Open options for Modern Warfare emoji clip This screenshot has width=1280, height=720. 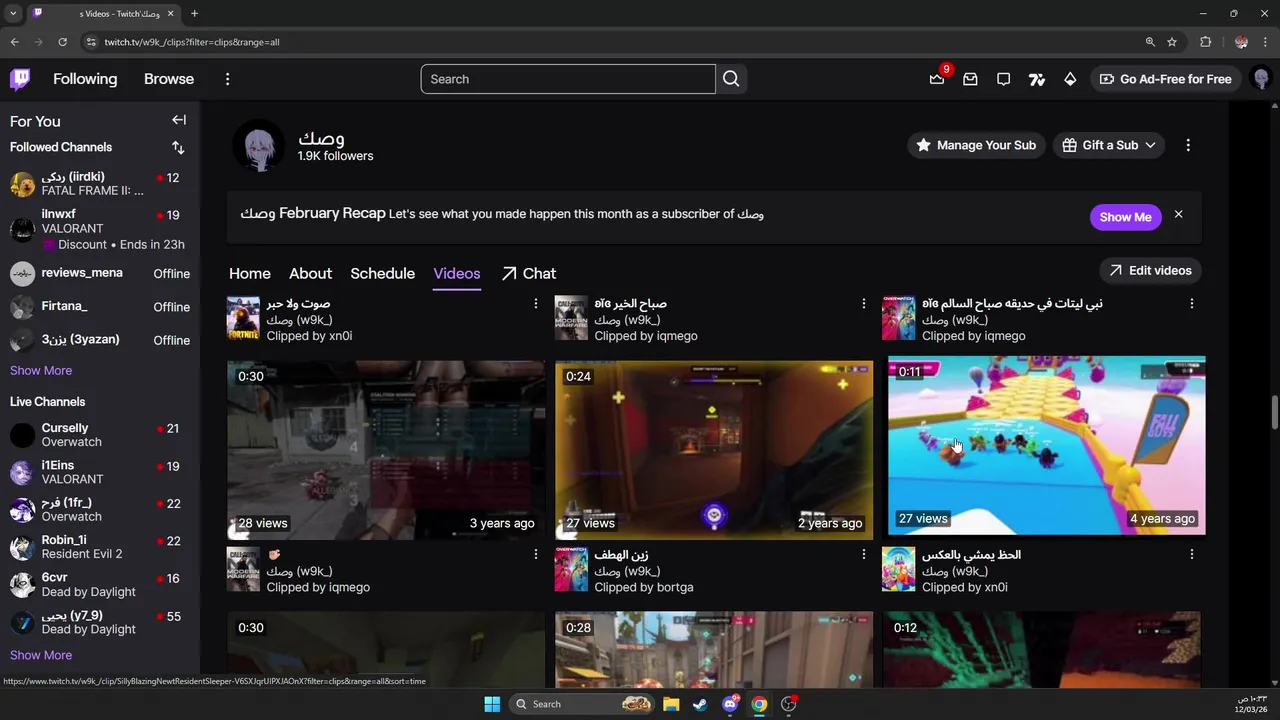[536, 554]
